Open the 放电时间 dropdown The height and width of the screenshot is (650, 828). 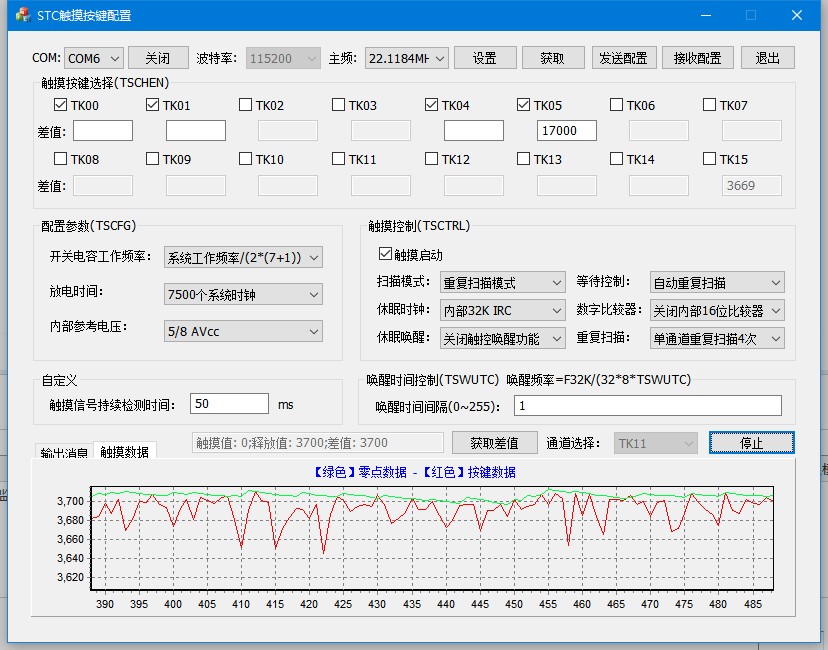pyautogui.click(x=243, y=294)
